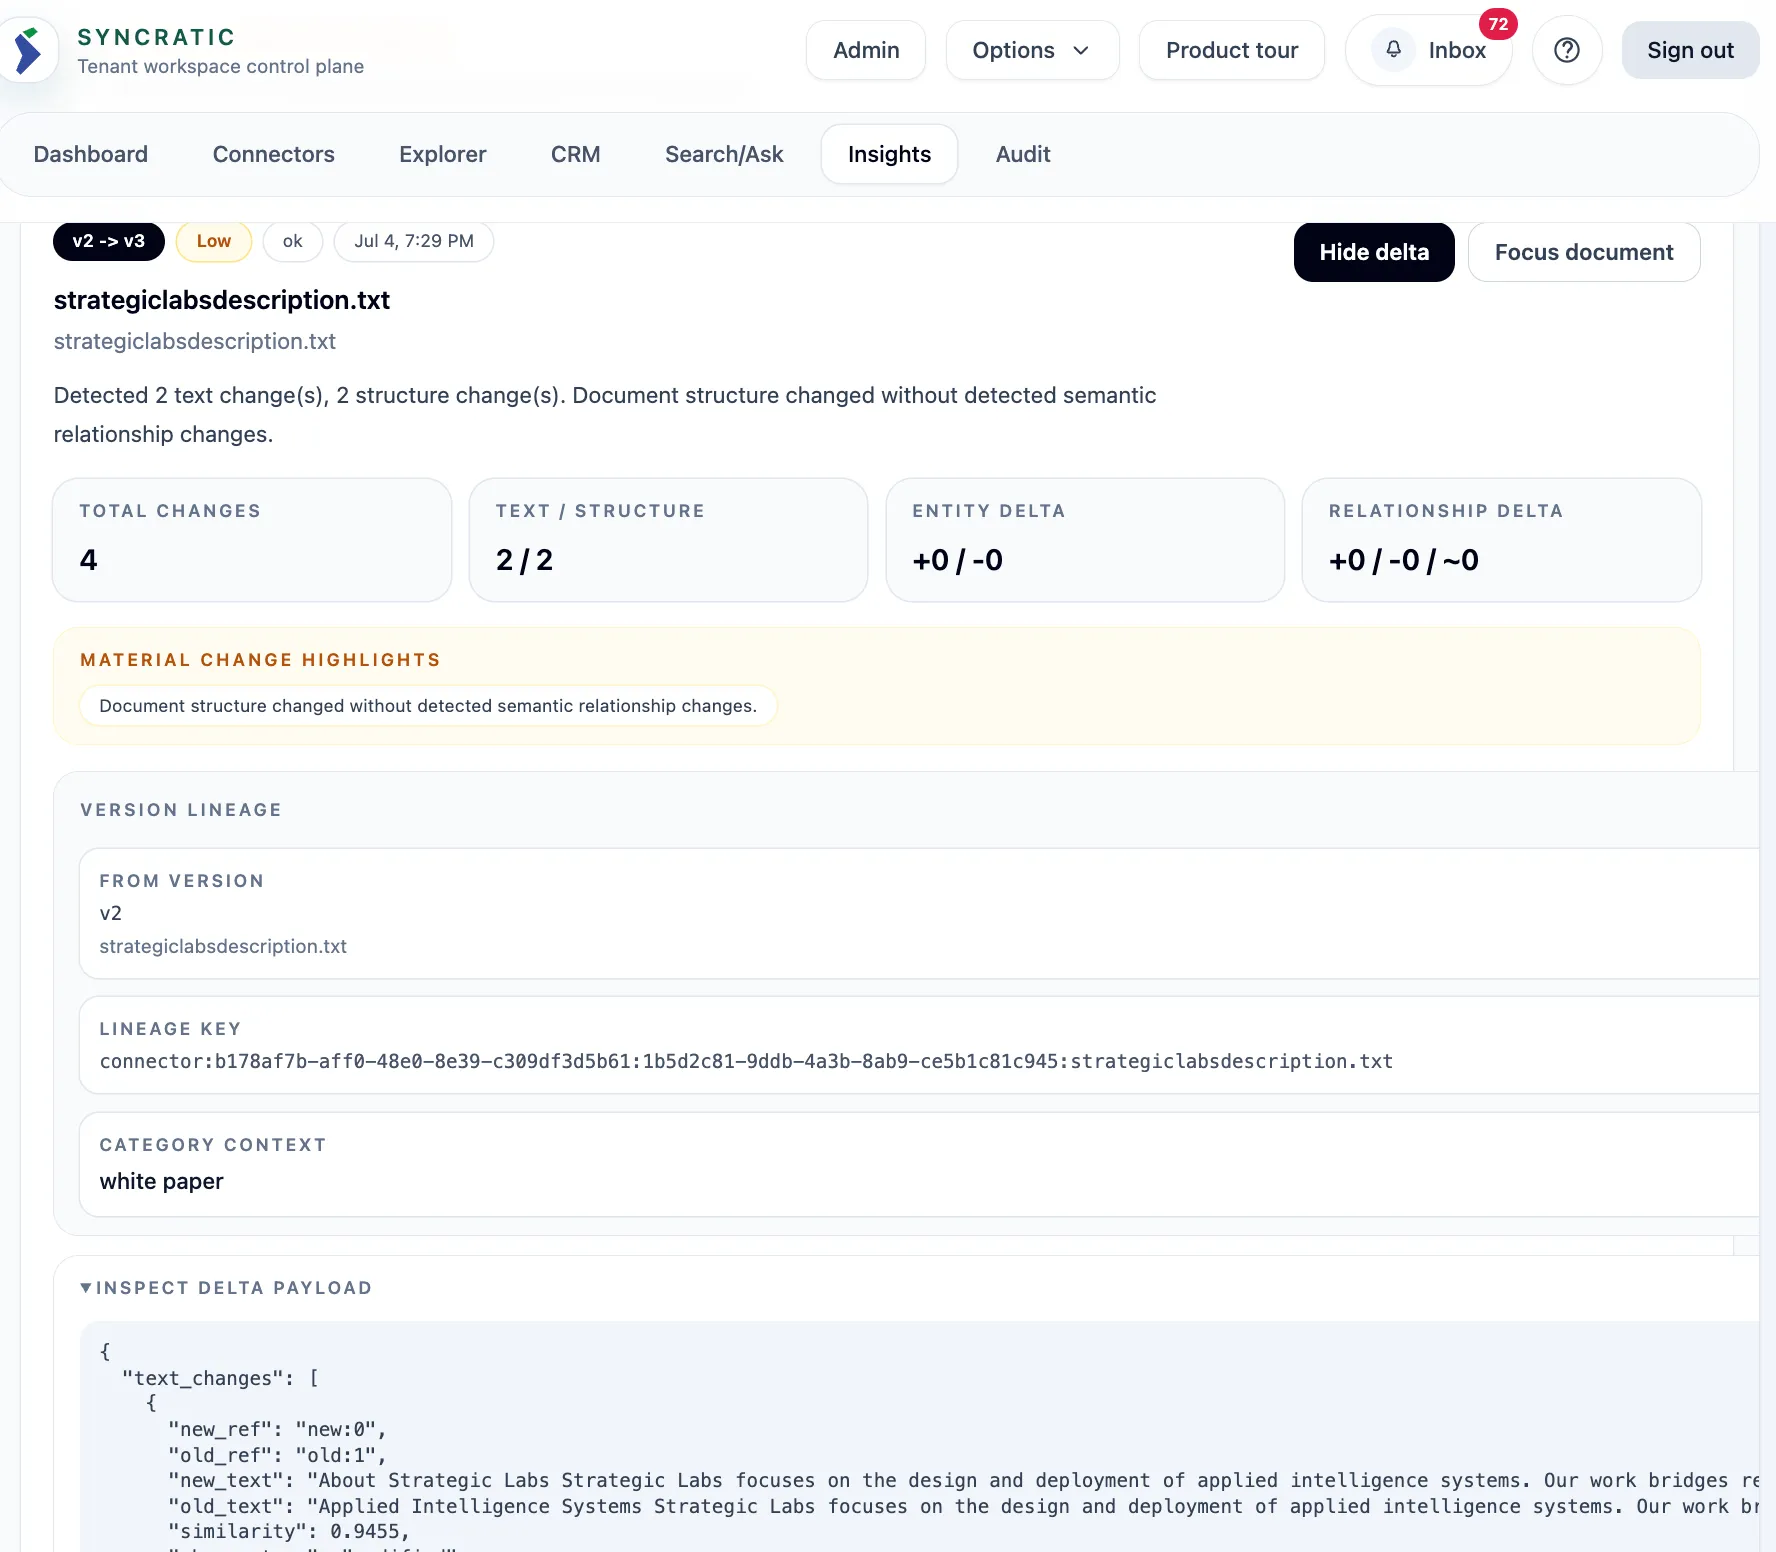Click Focus document button
Screen dimensions: 1776x1552
click(1584, 252)
